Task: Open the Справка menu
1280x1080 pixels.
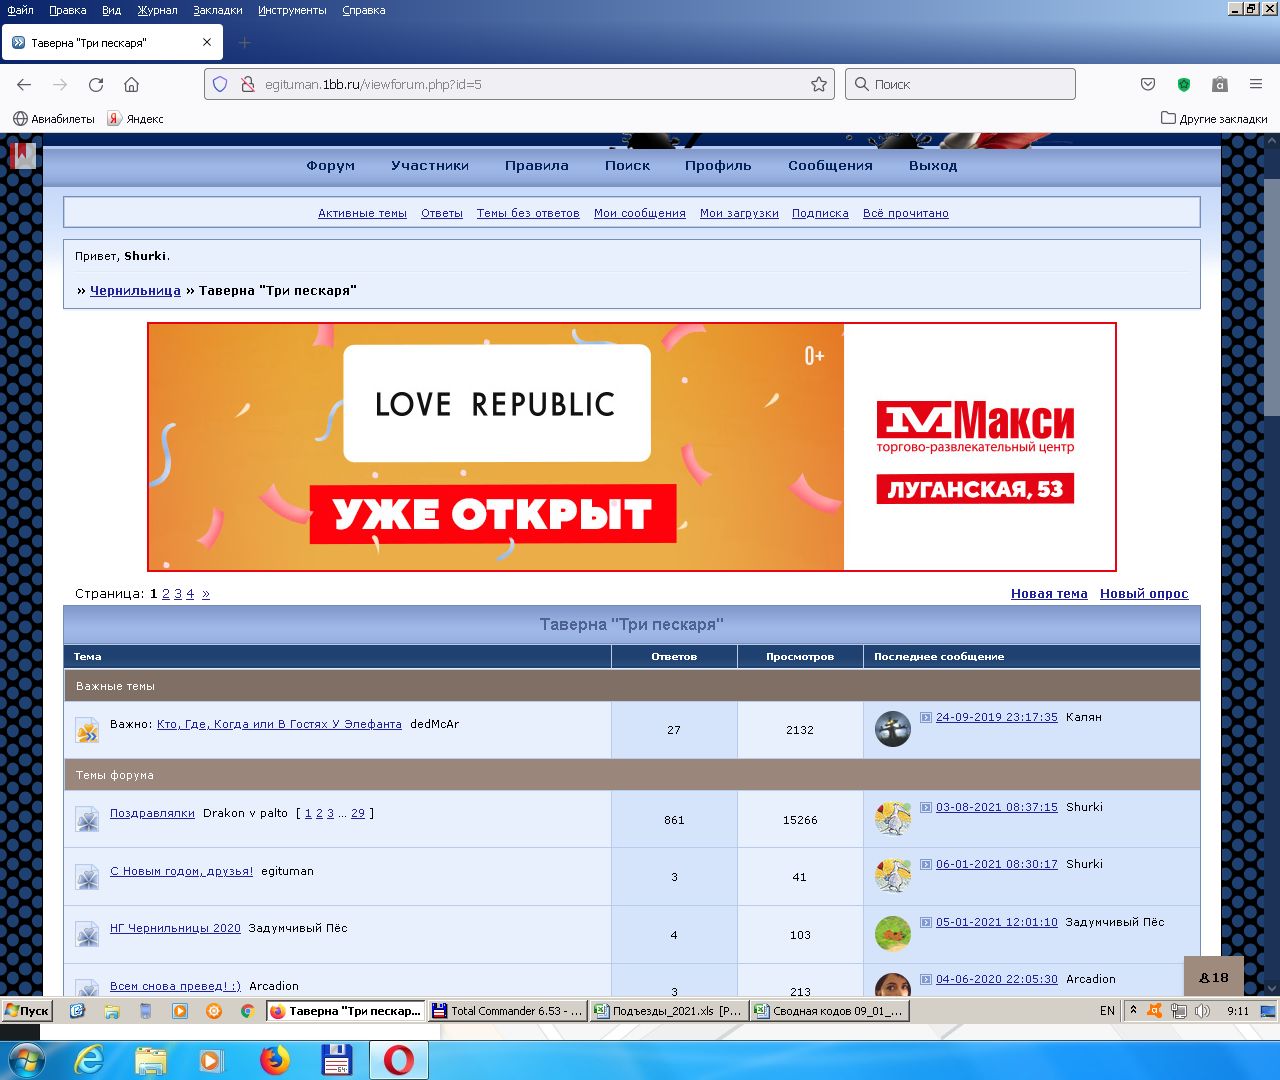Action: 364,10
